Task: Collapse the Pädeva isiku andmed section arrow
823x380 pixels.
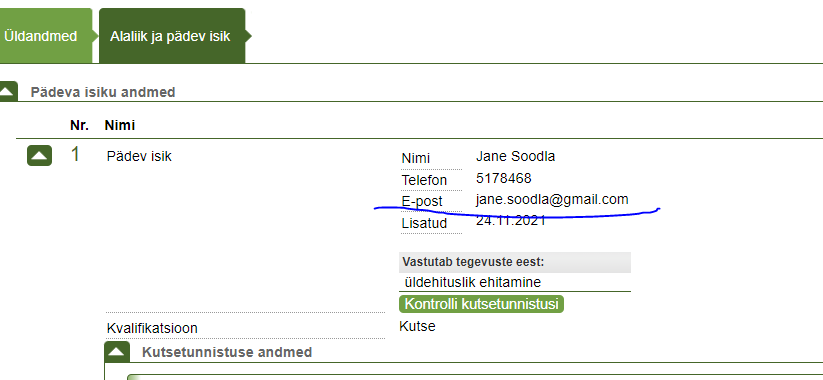Action: pos(8,92)
